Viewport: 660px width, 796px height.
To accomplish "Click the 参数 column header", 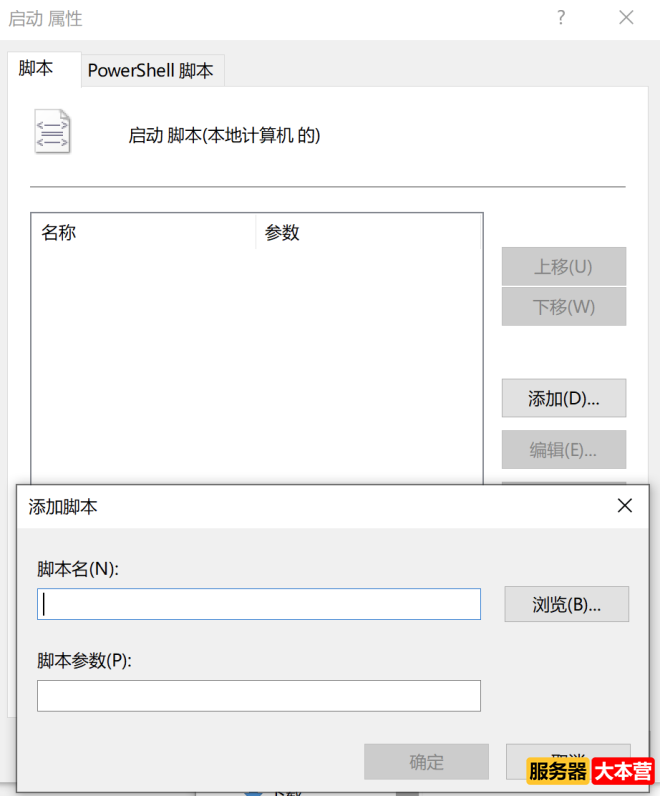I will 368,233.
